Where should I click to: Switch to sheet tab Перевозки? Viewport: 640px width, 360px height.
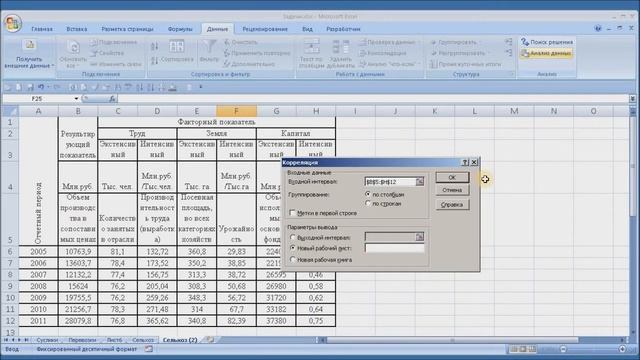click(x=82, y=340)
